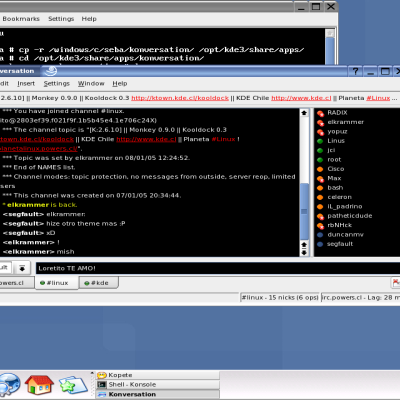Click the Kopete taskbar entry icon
Image resolution: width=400 pixels, height=400 pixels.
[x=101, y=375]
